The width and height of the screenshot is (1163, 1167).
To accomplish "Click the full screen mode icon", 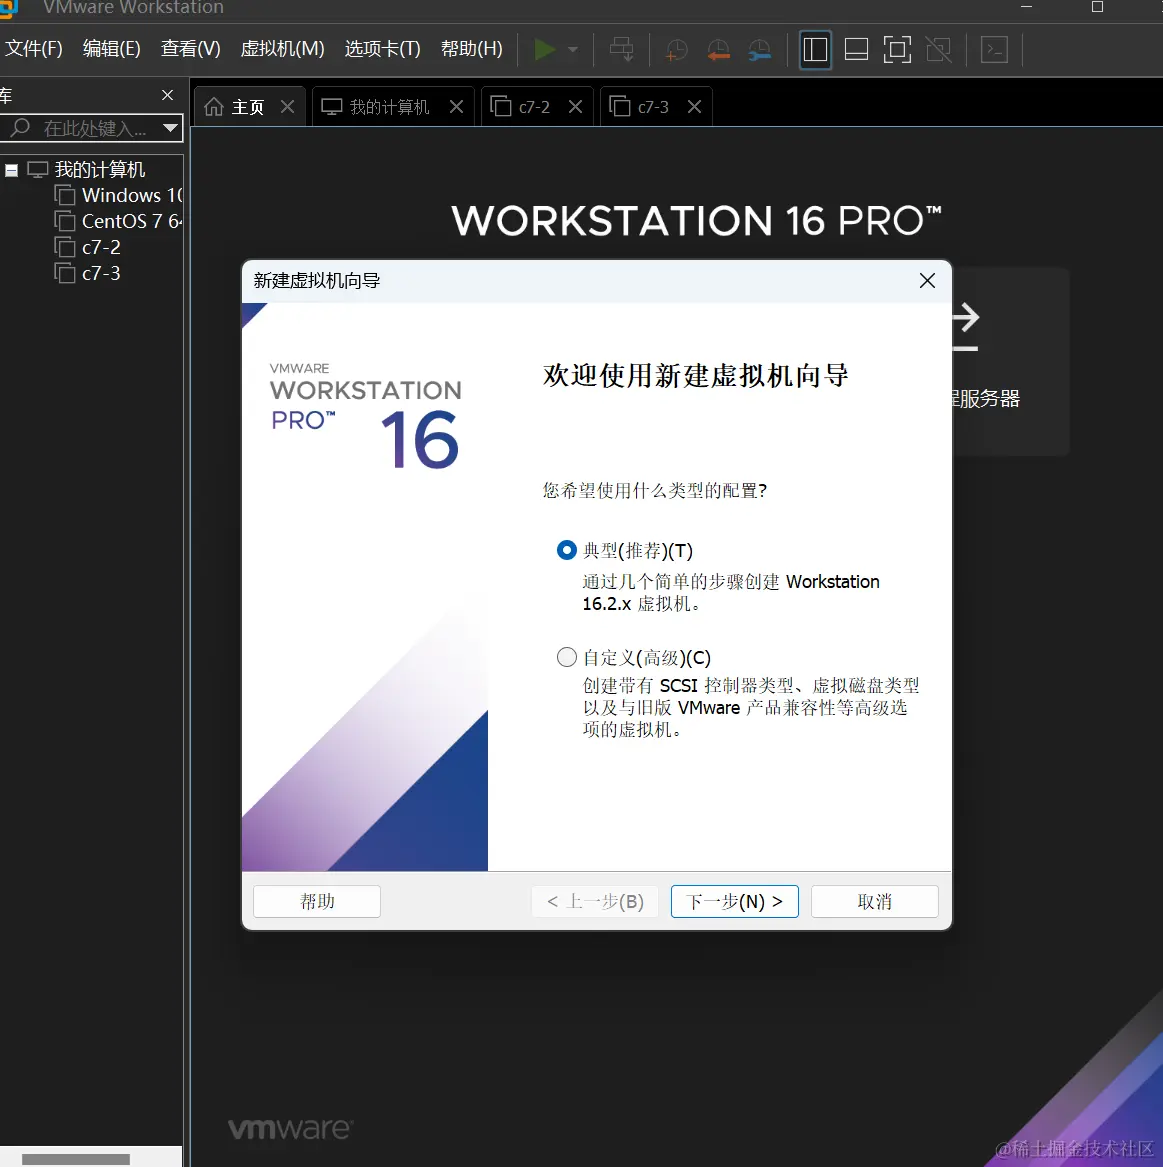I will [897, 50].
